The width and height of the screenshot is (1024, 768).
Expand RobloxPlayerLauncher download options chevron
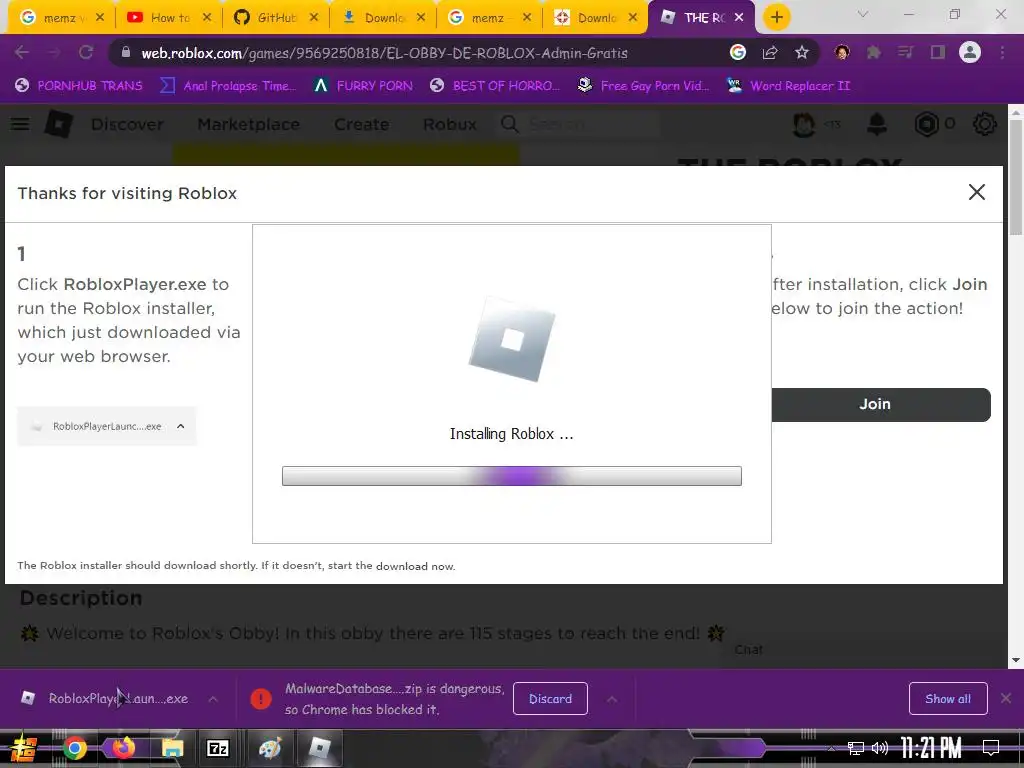213,699
